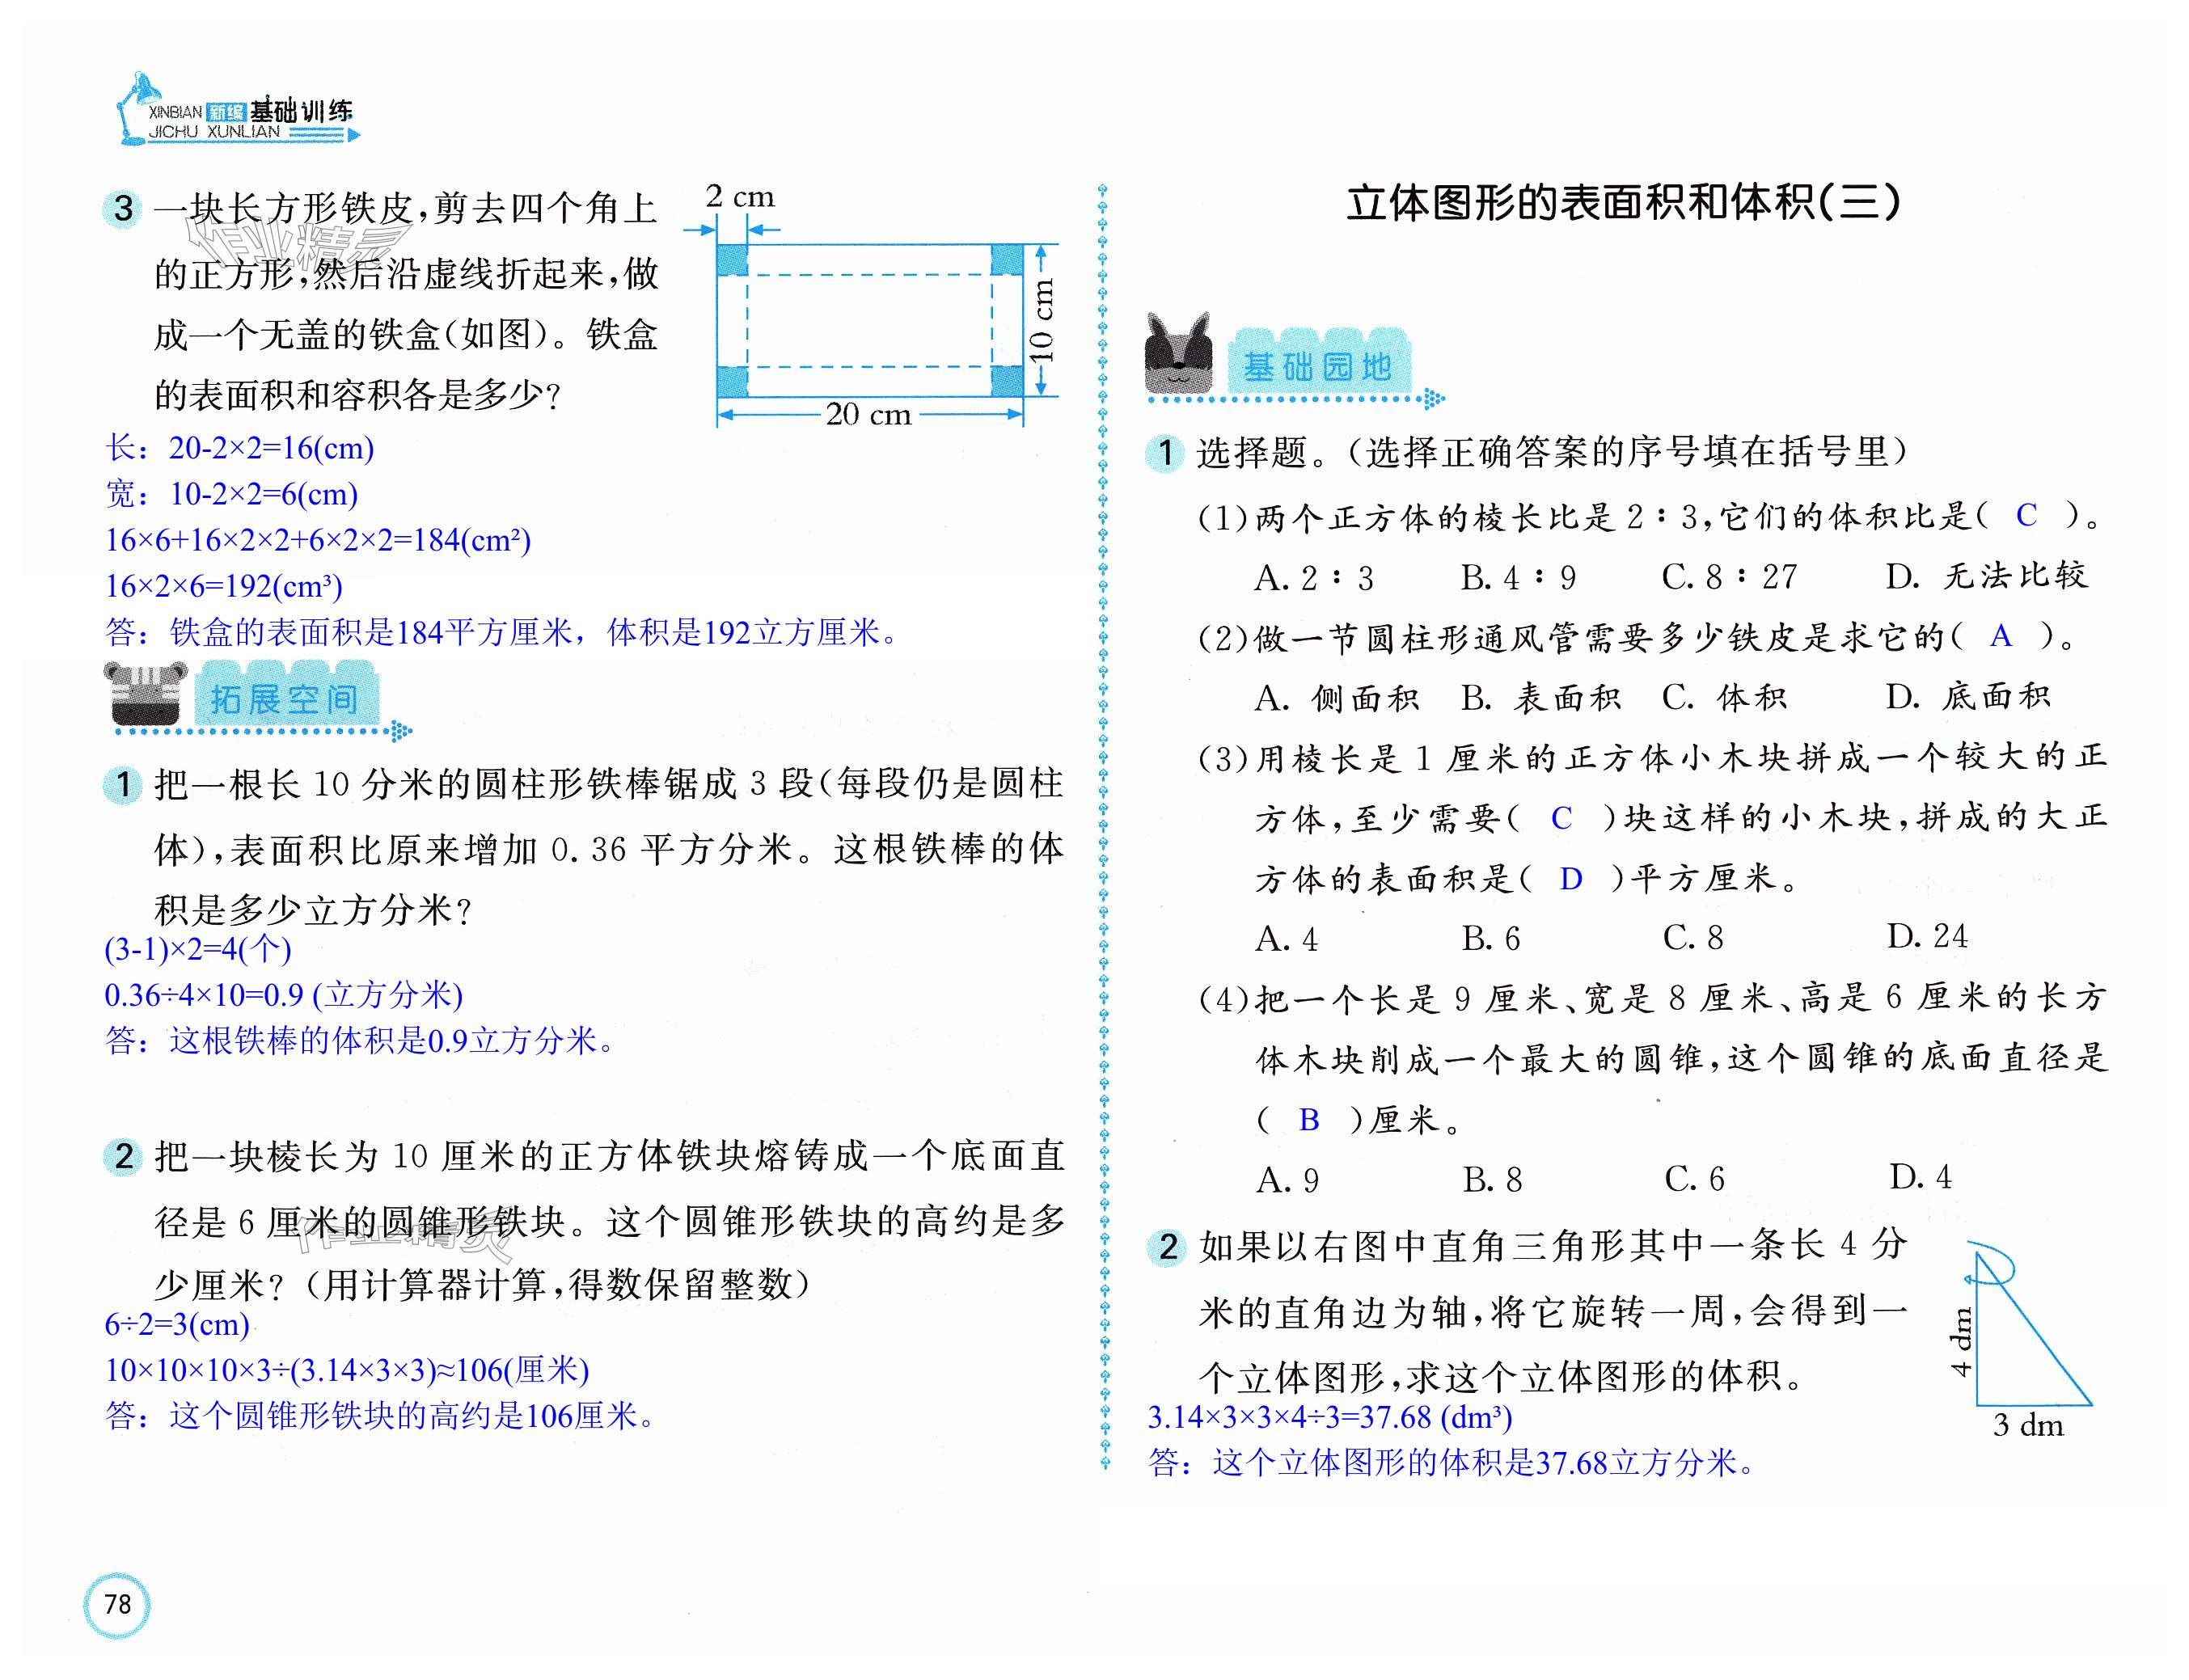Choose option B. 4:9
The image size is (2189, 1680).
click(1519, 577)
